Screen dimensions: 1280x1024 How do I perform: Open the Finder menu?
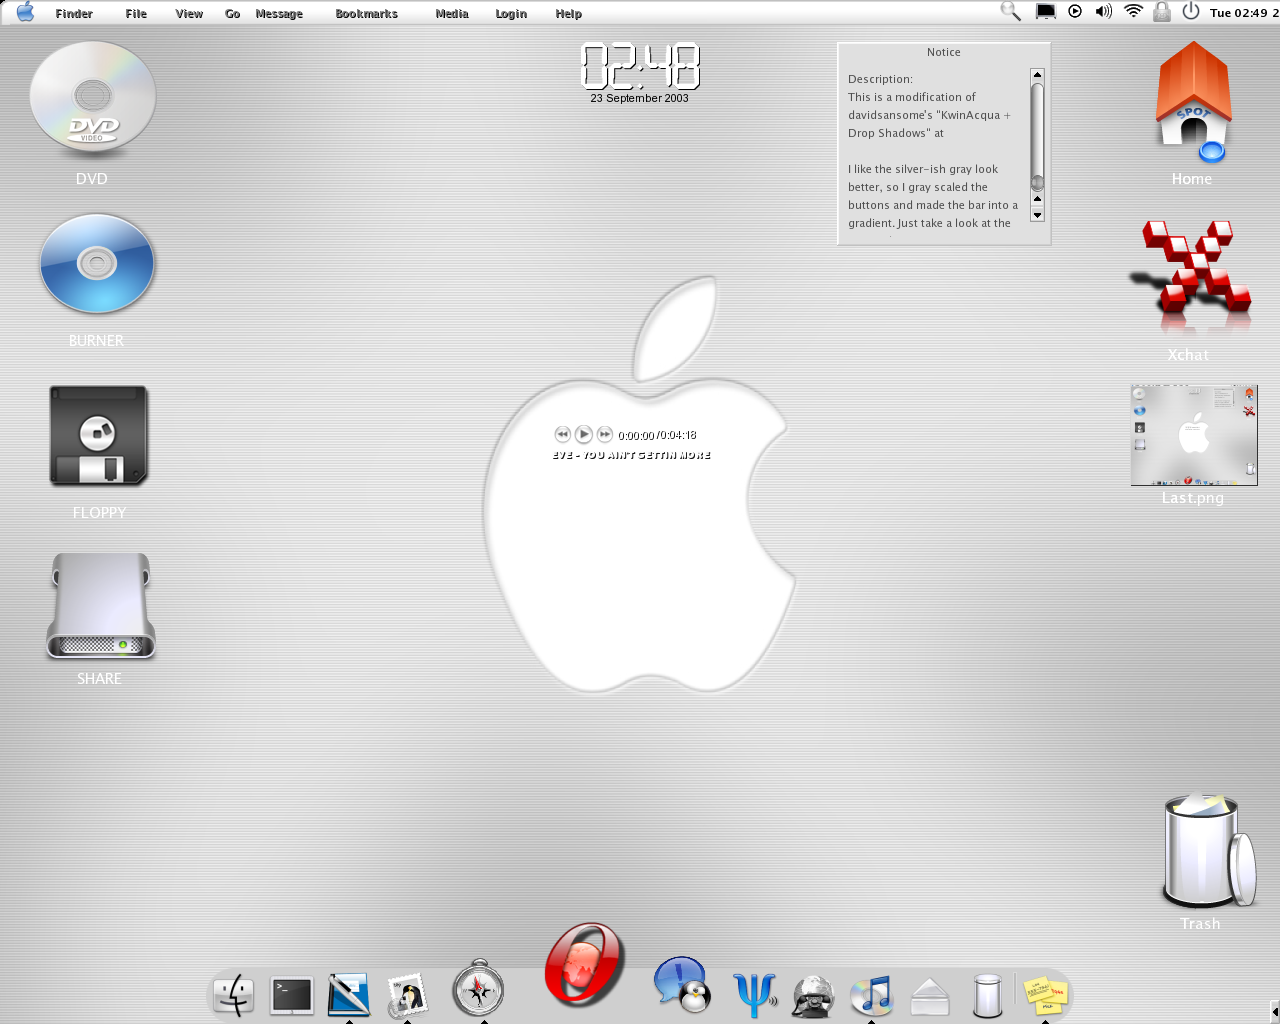click(x=74, y=14)
